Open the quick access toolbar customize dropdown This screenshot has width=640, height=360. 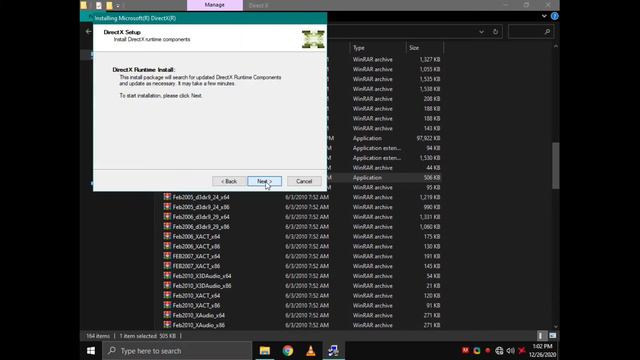tap(118, 6)
